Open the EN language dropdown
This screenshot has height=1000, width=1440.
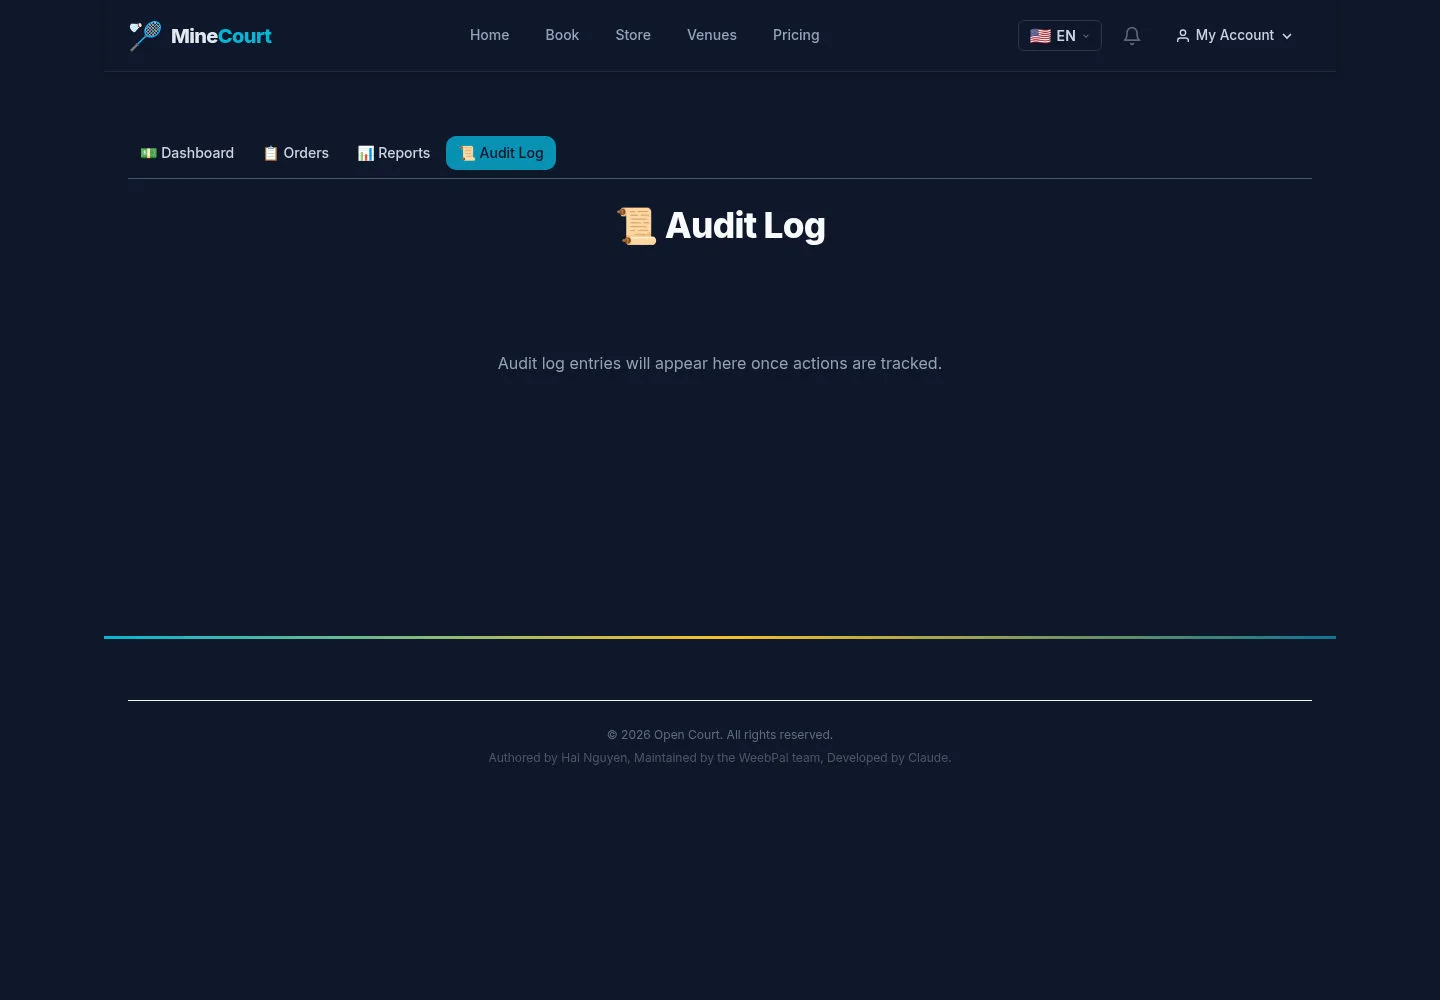(x=1060, y=36)
